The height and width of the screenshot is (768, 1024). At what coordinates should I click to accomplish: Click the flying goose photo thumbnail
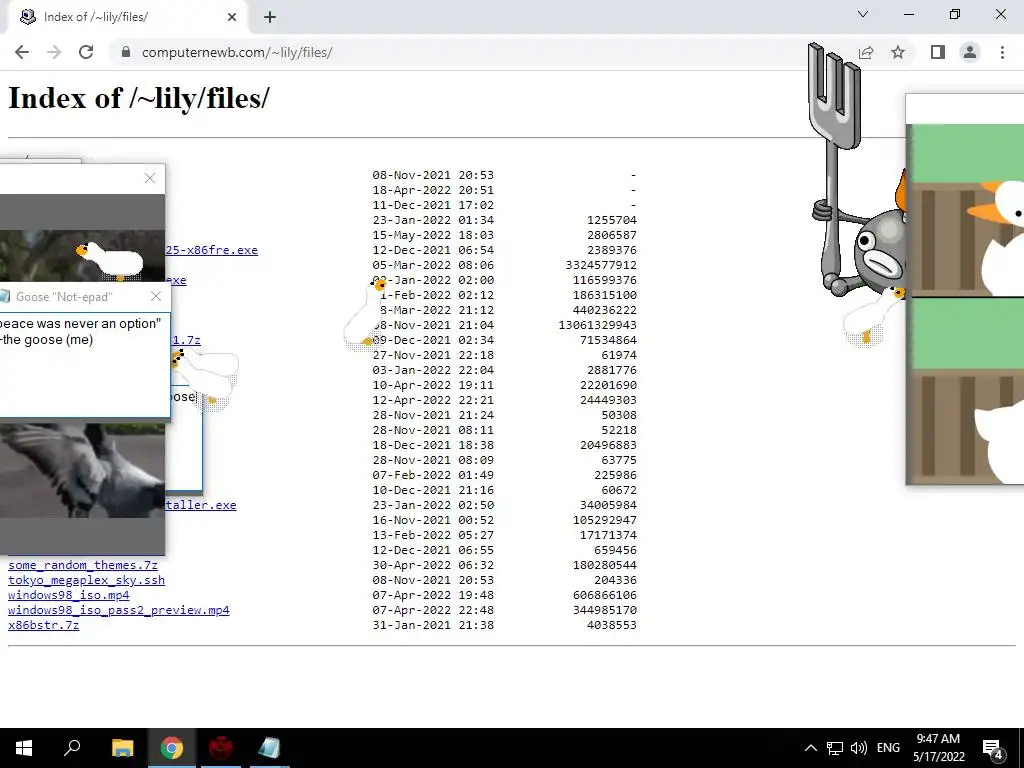click(x=82, y=470)
